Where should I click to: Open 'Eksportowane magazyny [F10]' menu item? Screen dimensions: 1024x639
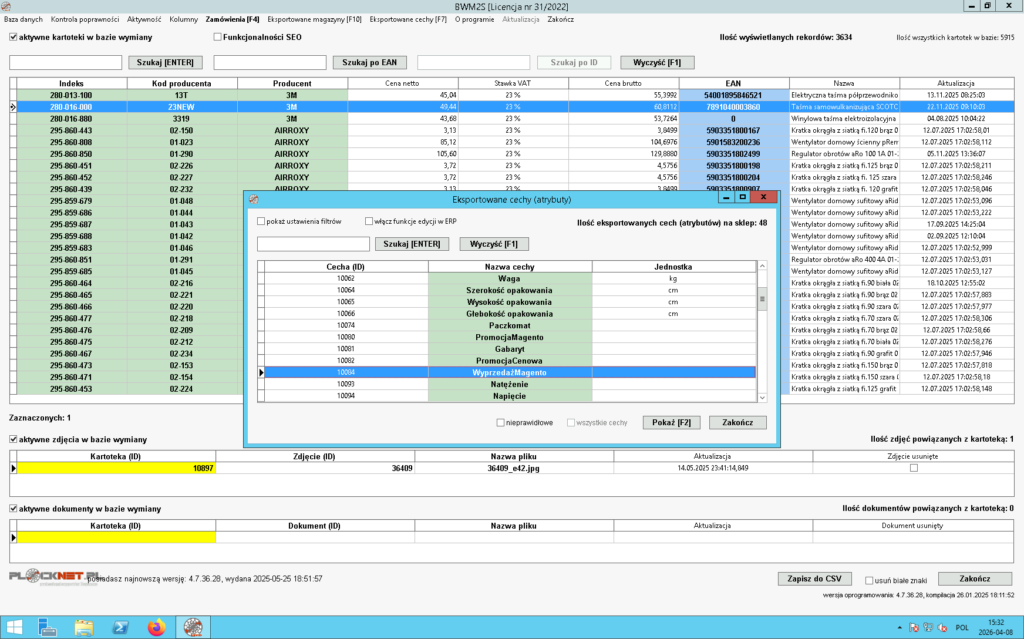pyautogui.click(x=314, y=19)
